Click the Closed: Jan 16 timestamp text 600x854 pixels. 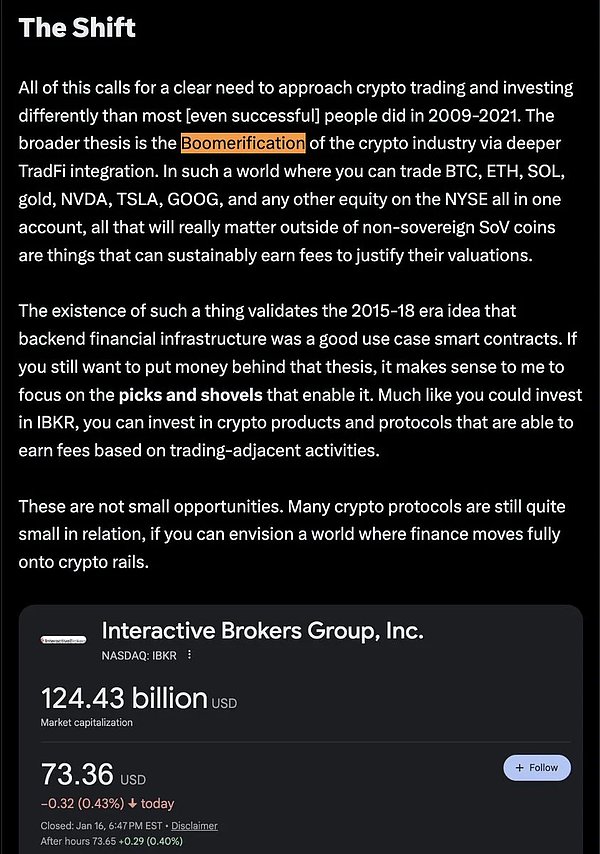(x=101, y=826)
